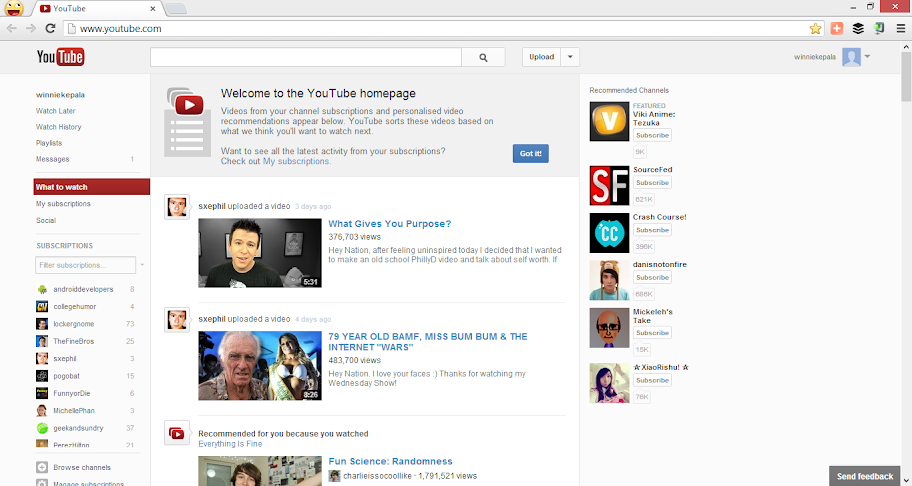
Task: Click the magnifier search button
Action: click(483, 58)
